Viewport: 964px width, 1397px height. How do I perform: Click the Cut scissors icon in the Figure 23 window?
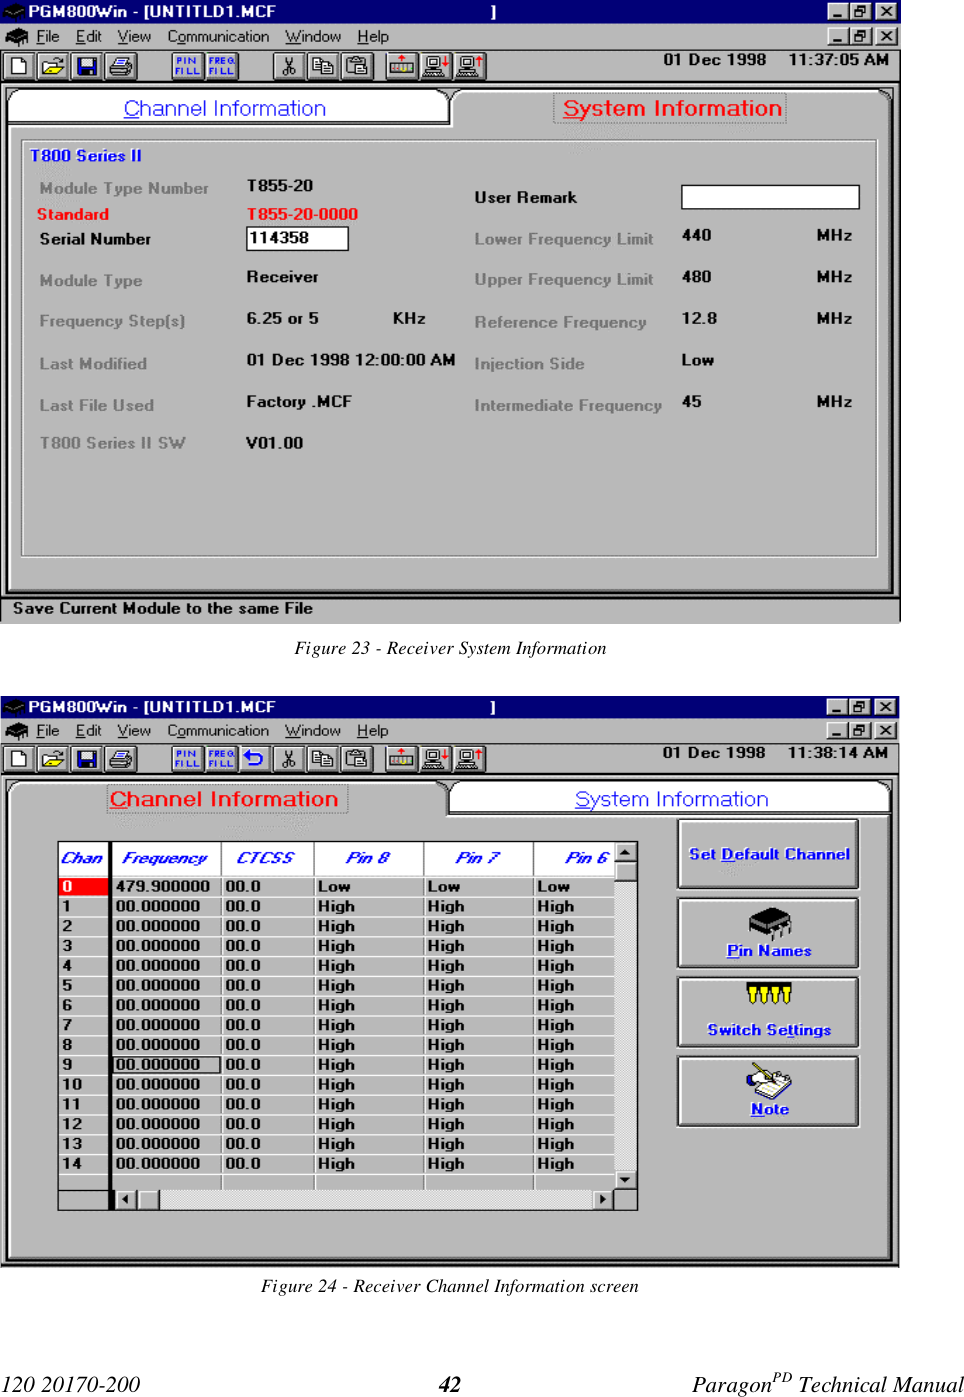pos(289,66)
